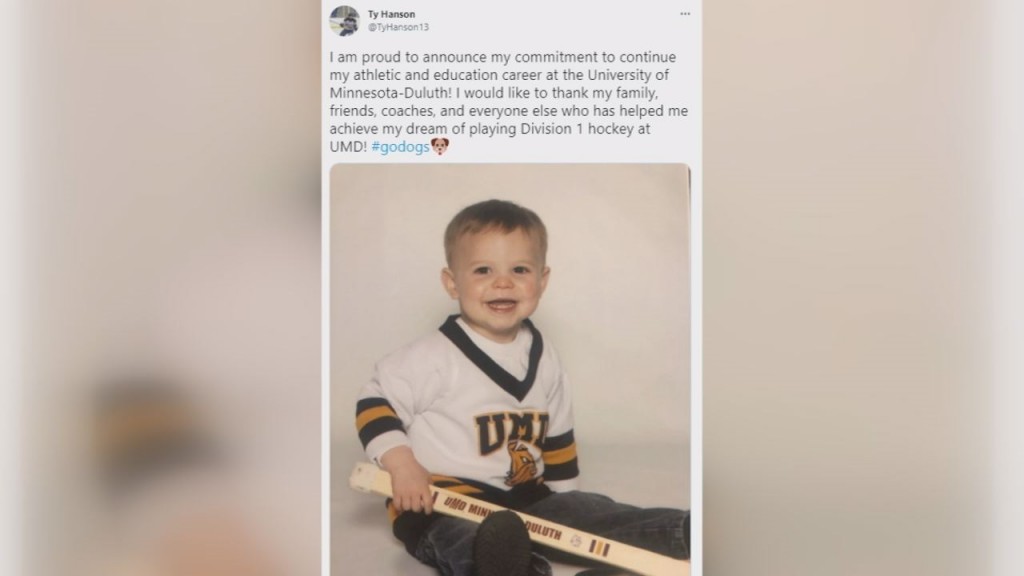Click the striped sticker on the stick blade
Screen dimensions: 1024x576
pos(600,547)
